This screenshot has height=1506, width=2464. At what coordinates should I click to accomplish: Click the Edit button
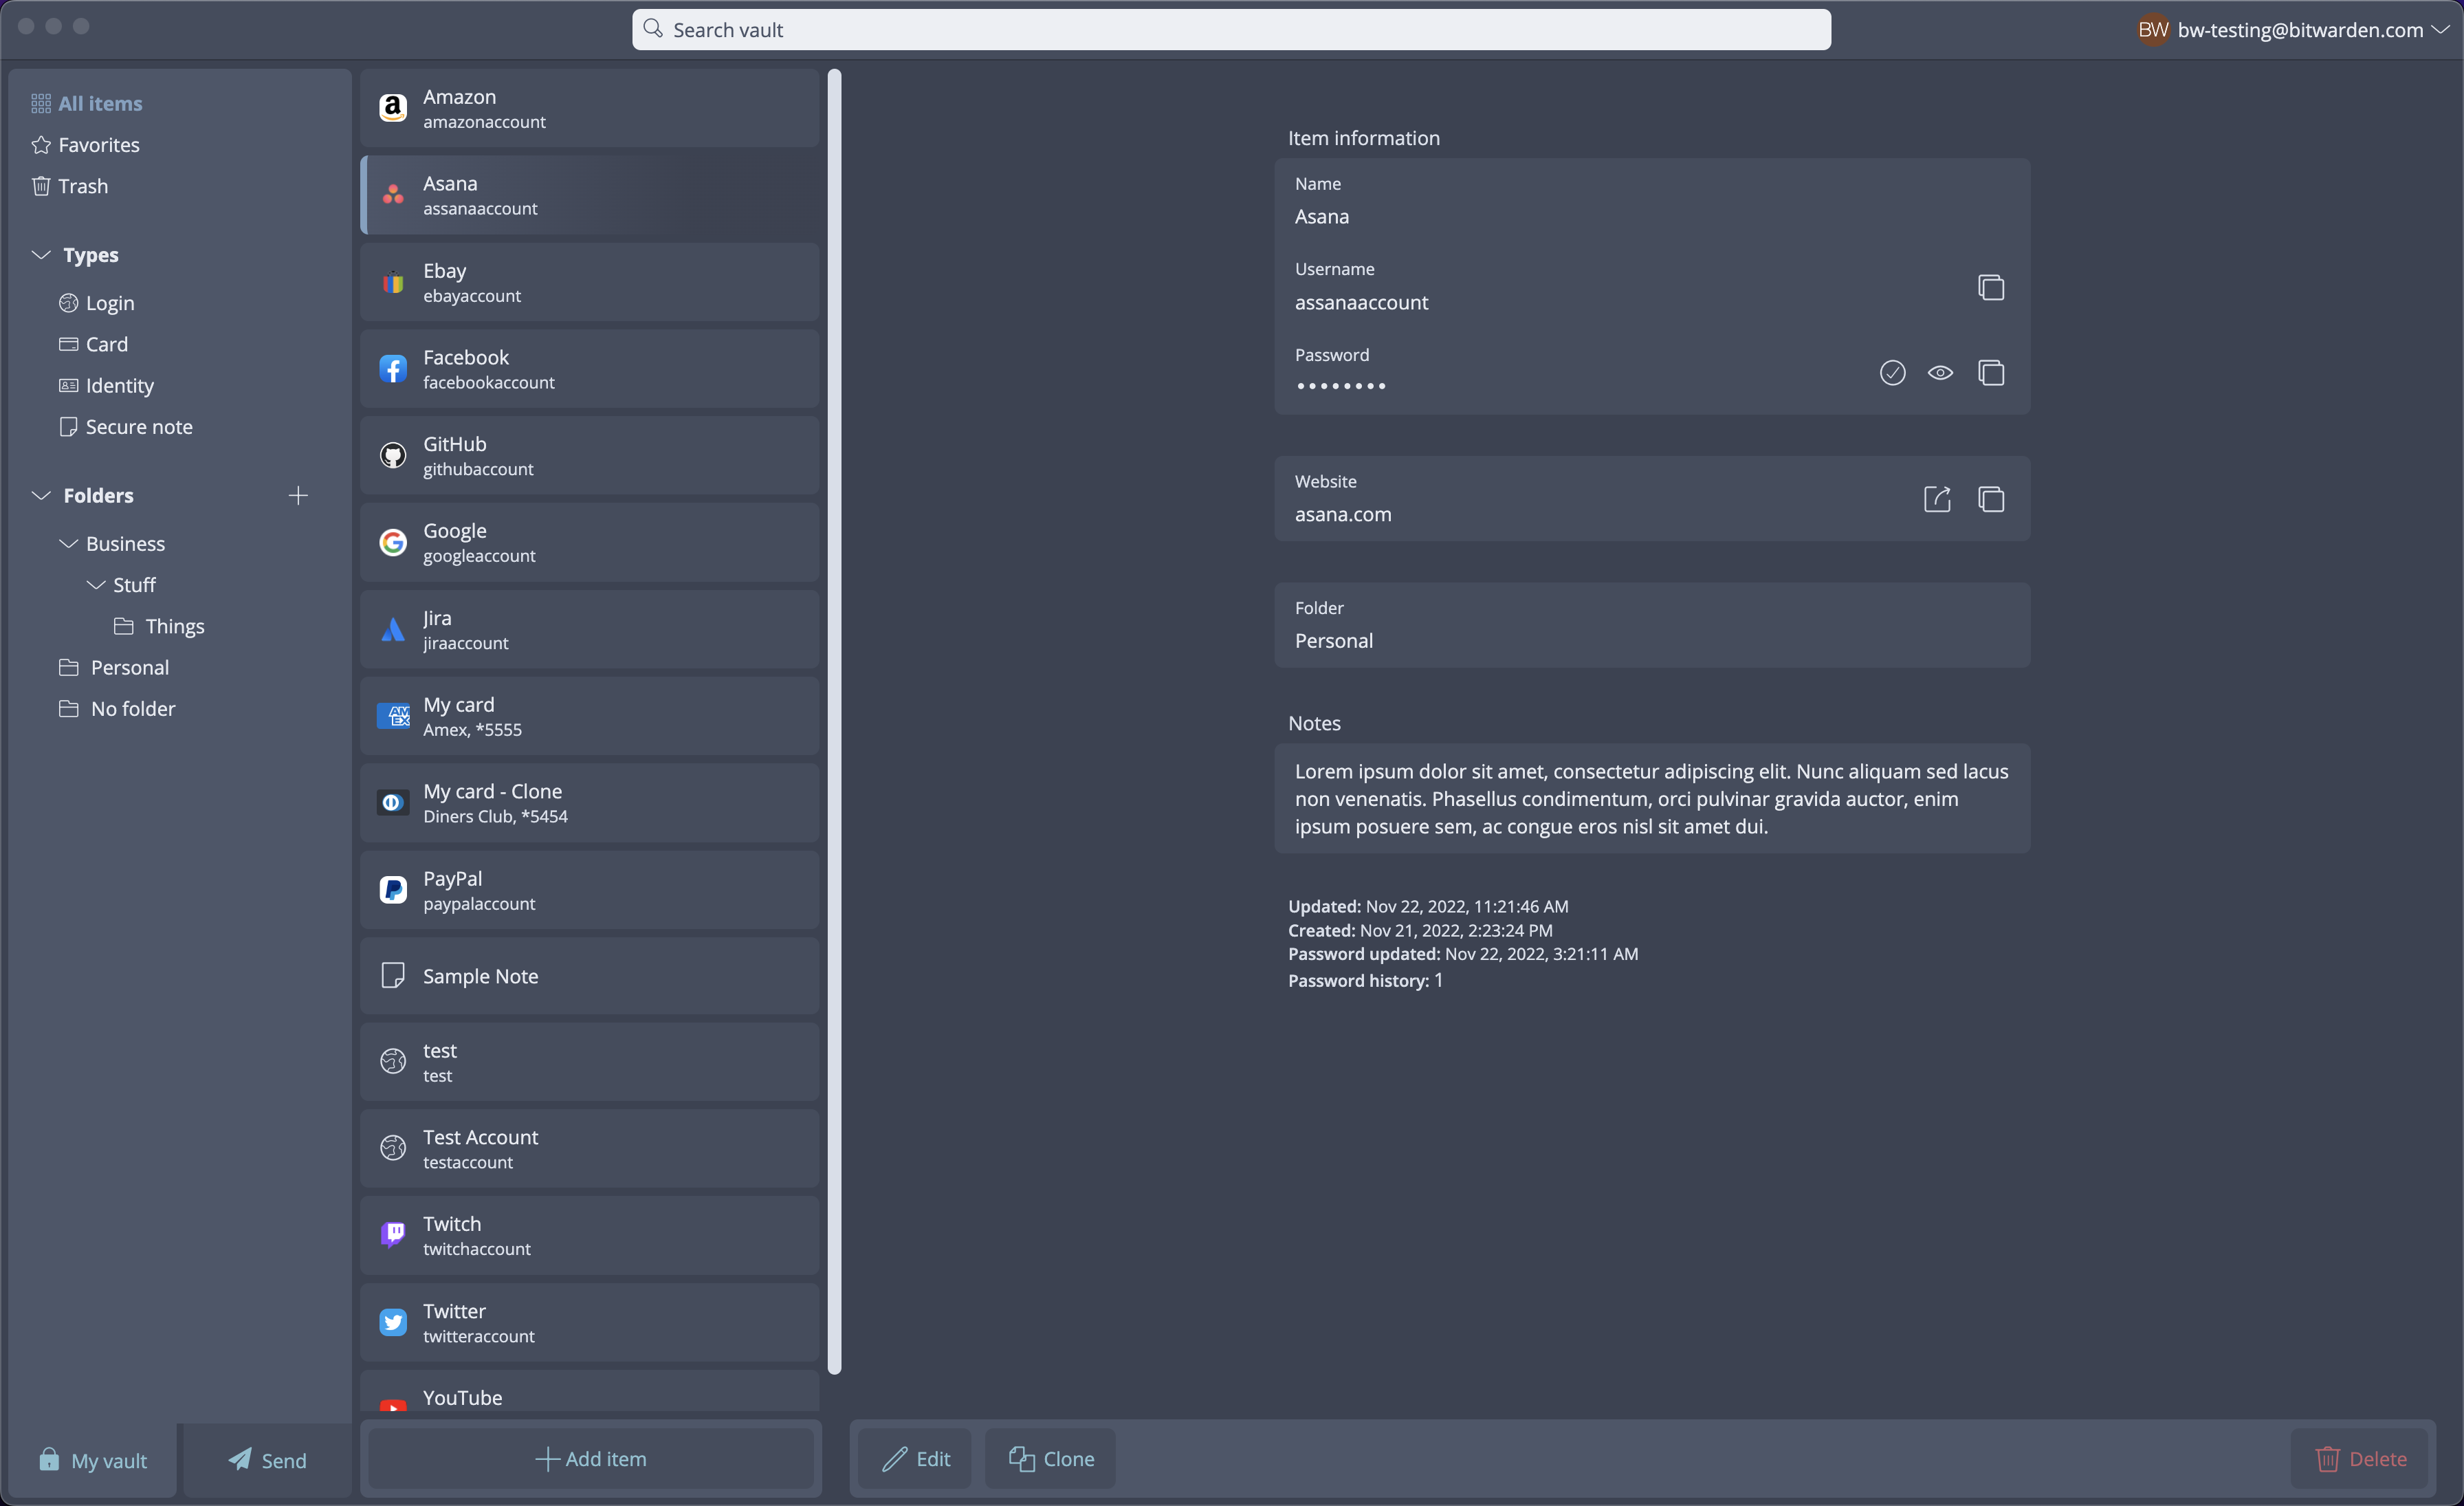coord(915,1459)
